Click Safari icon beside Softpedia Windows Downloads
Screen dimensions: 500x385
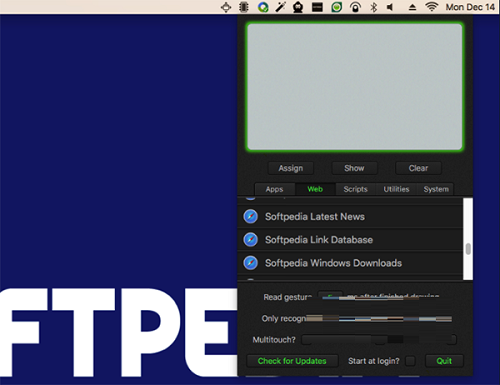(x=251, y=263)
